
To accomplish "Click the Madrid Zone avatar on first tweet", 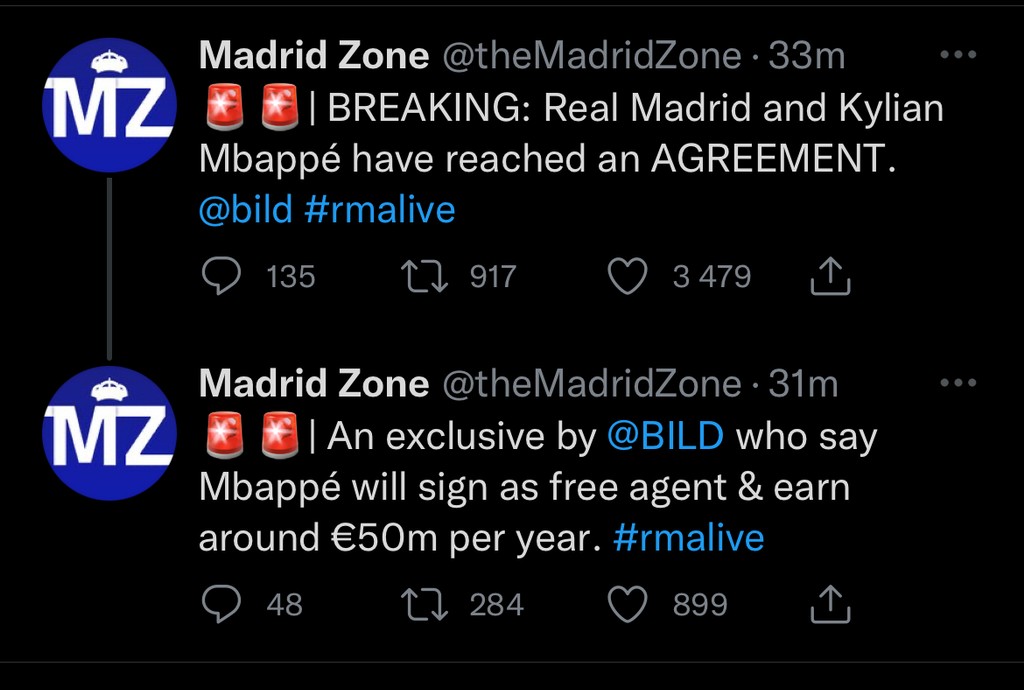I will [x=109, y=105].
